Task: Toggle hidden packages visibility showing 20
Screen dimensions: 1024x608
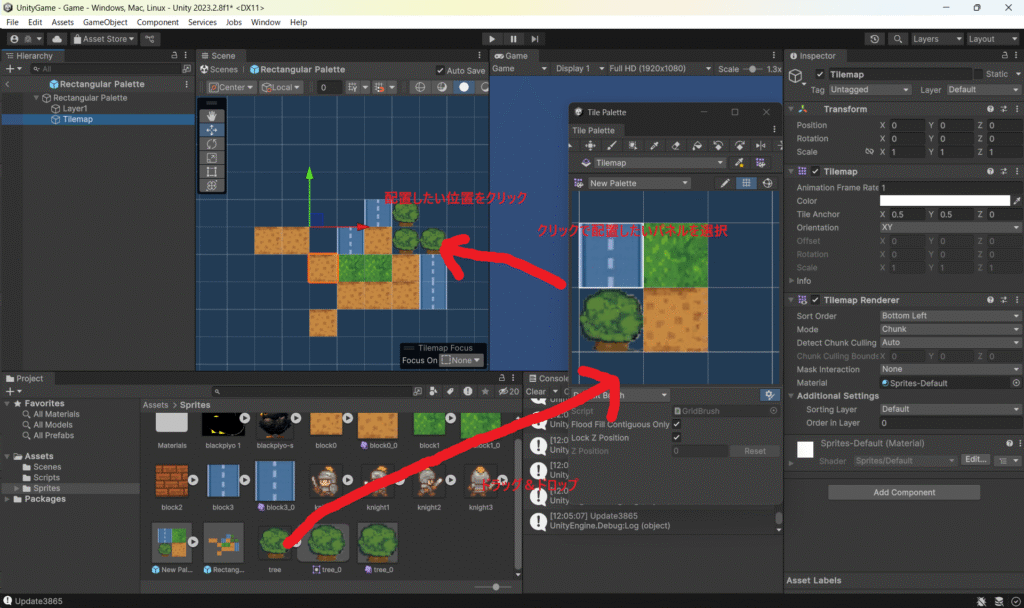Action: [508, 391]
